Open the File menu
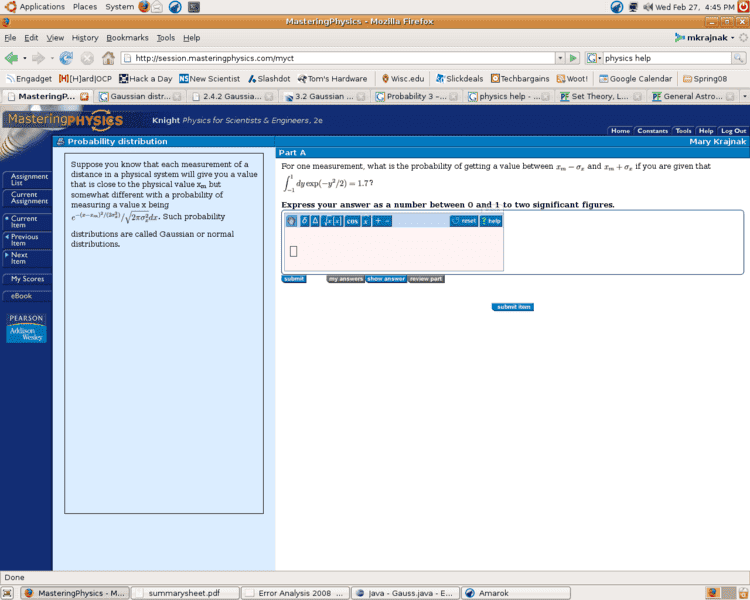Screen dimensions: 750x600 click(x=10, y=38)
